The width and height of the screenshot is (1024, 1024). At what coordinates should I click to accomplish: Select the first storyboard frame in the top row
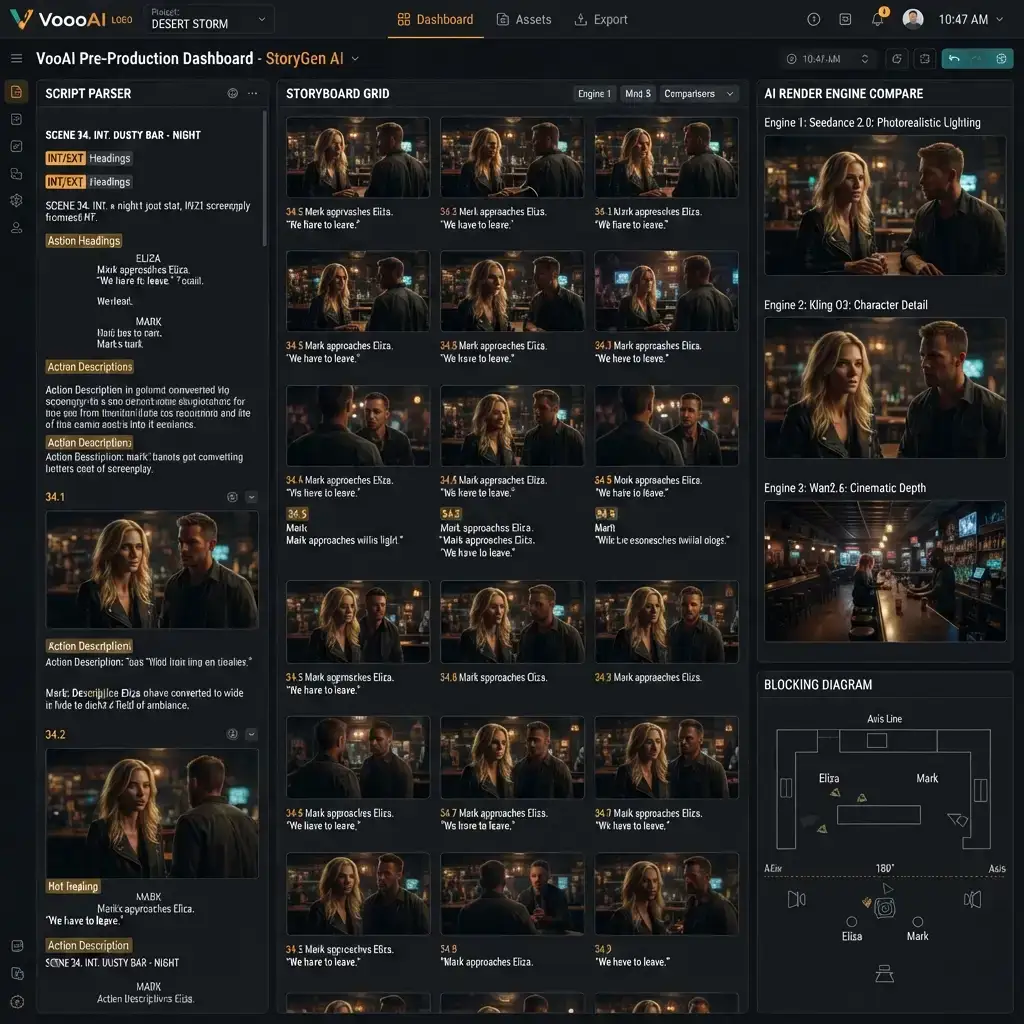(x=358, y=157)
